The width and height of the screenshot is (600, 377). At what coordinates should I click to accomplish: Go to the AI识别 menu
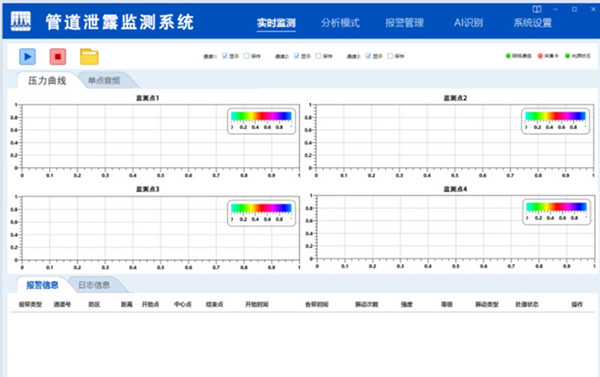(x=468, y=23)
